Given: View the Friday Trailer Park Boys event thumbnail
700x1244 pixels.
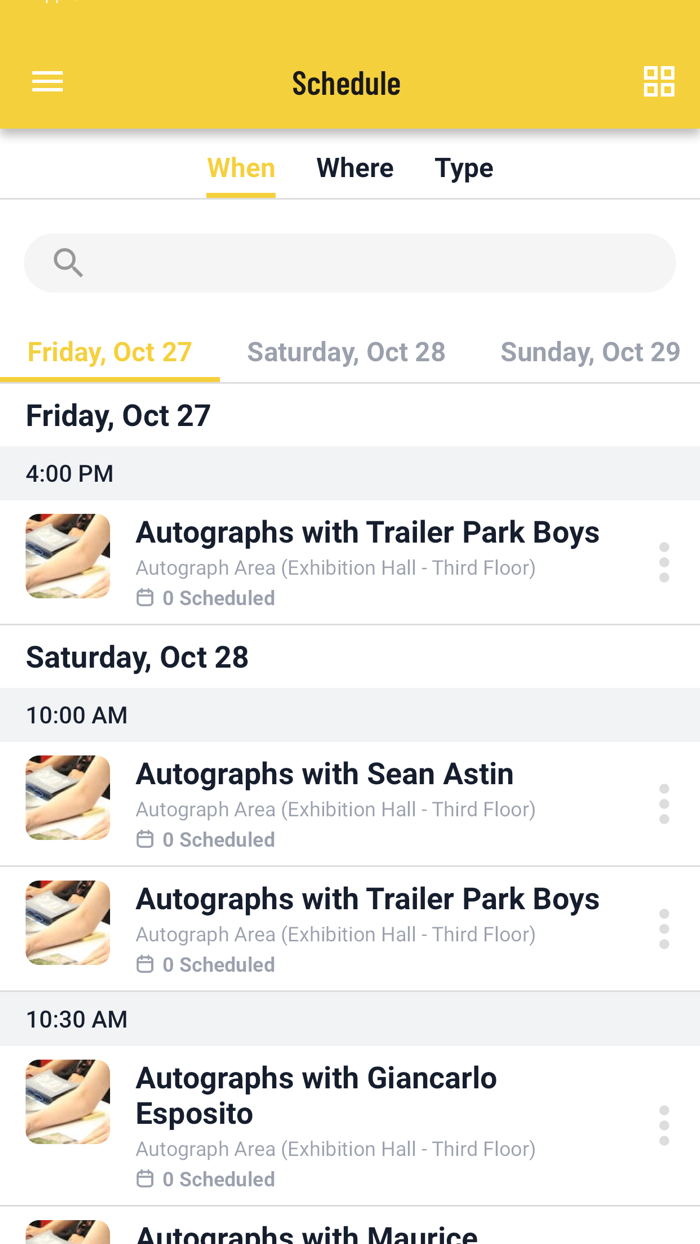Looking at the screenshot, I should 67,556.
